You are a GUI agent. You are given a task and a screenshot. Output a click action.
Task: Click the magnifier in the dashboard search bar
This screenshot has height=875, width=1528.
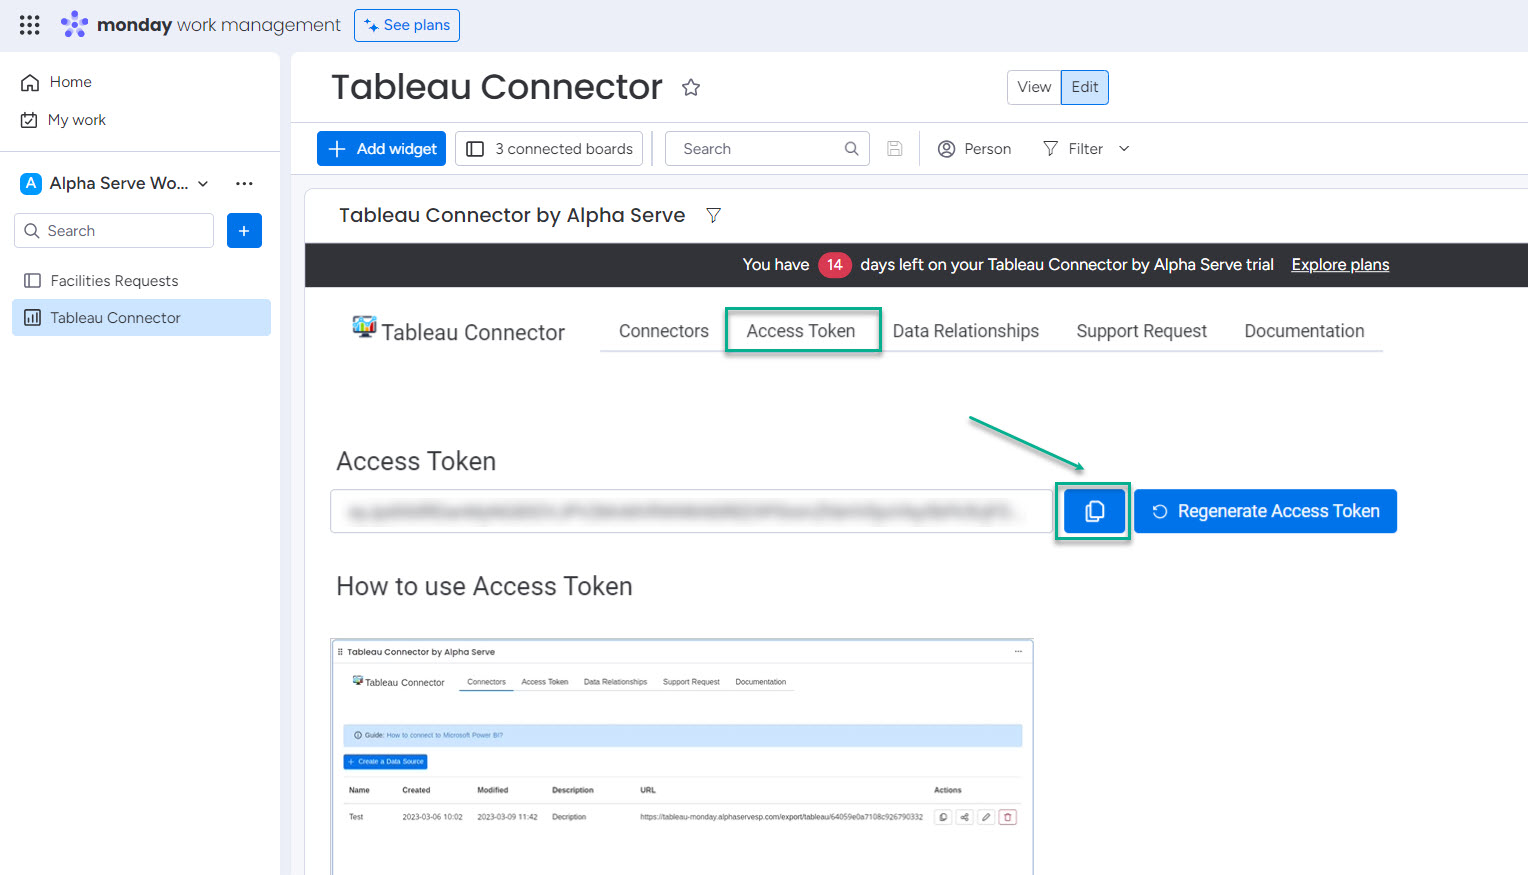tap(851, 148)
